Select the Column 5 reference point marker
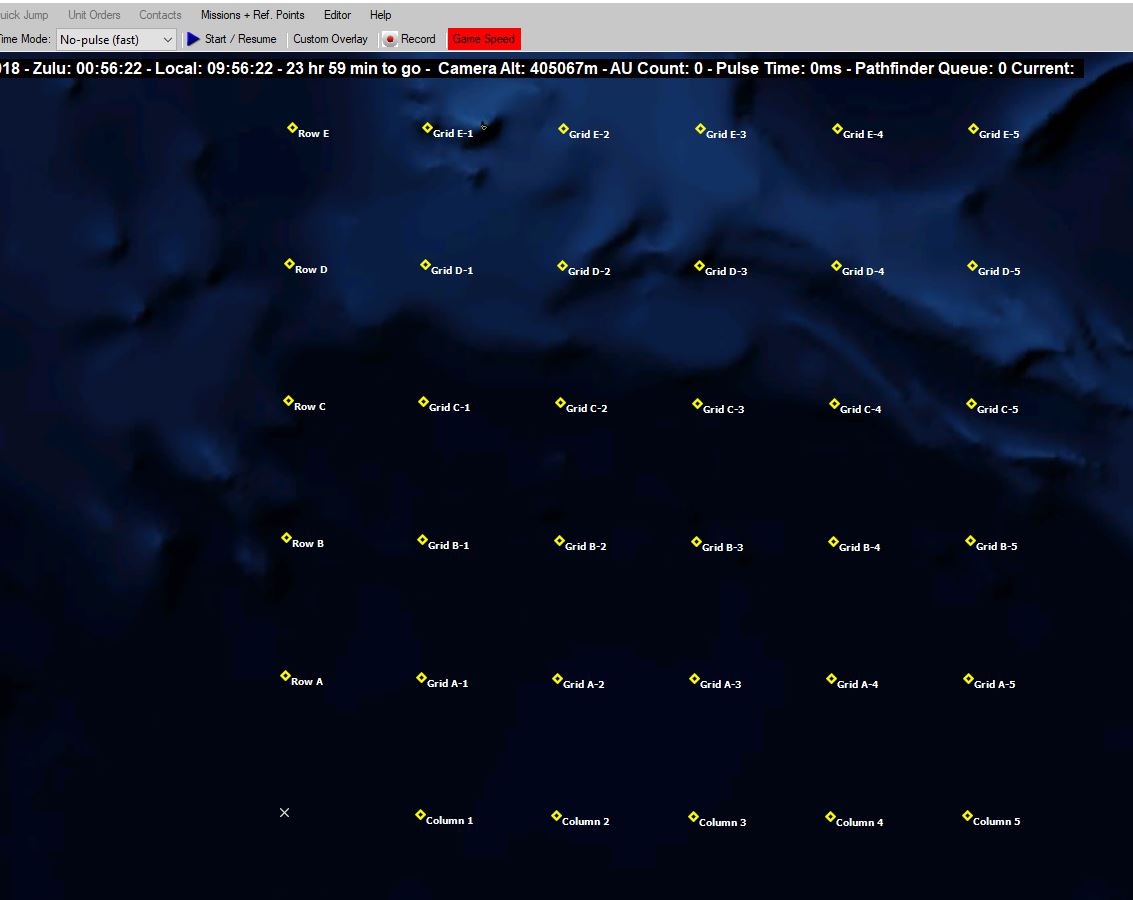Image resolution: width=1133 pixels, height=900 pixels. click(x=968, y=816)
